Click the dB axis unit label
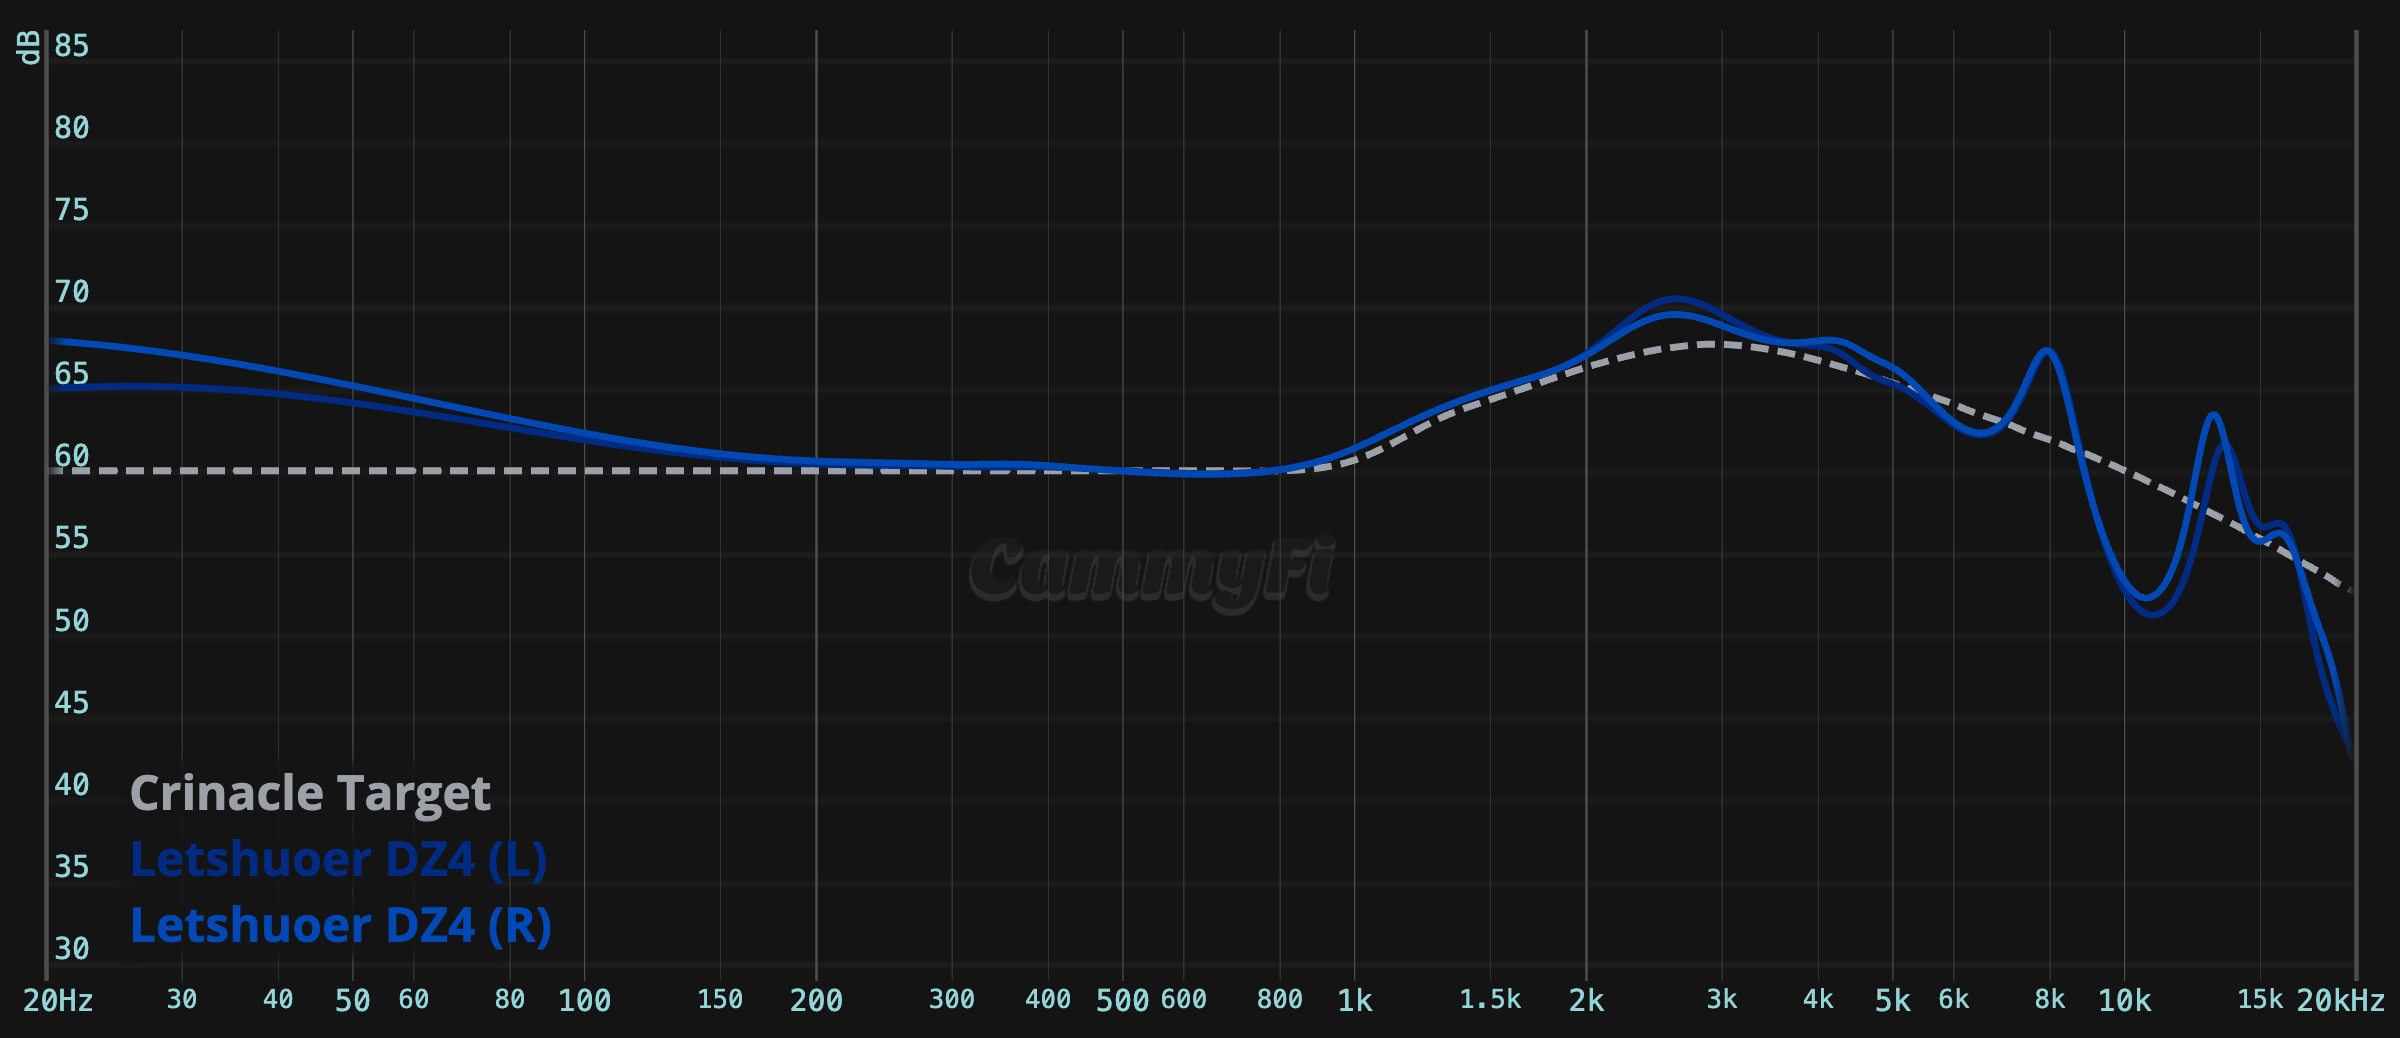The image size is (2400, 1038). pyautogui.click(x=29, y=47)
